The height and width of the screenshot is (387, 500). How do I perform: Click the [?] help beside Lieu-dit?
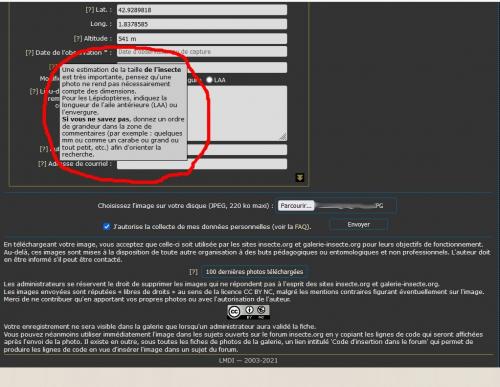pos(34,91)
